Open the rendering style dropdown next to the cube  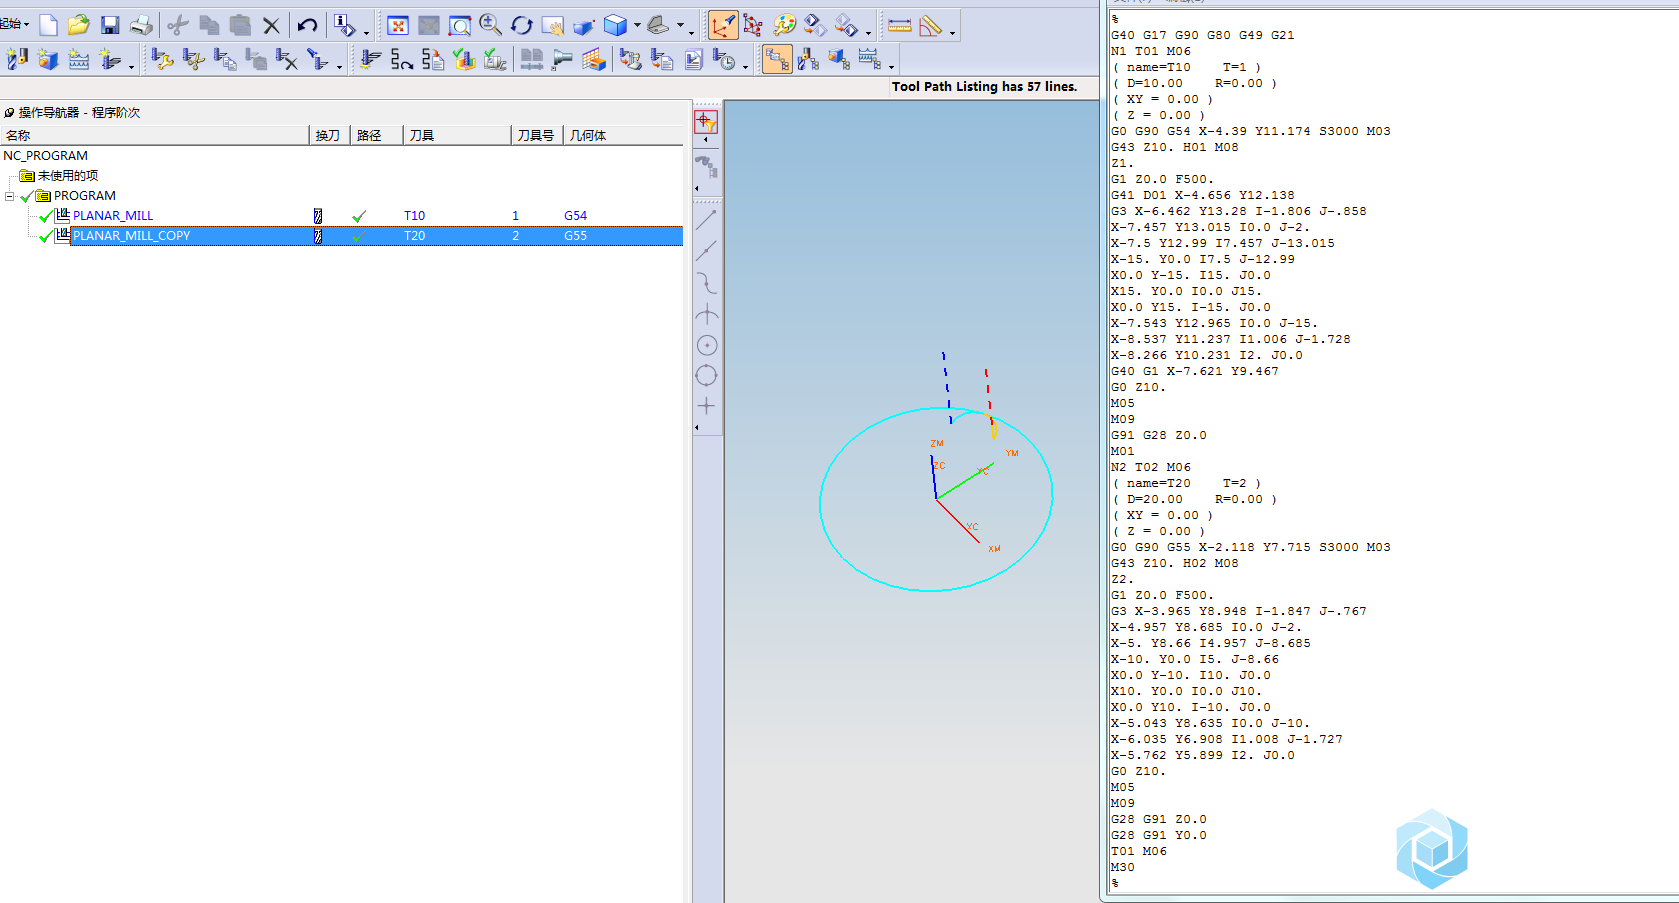point(637,25)
